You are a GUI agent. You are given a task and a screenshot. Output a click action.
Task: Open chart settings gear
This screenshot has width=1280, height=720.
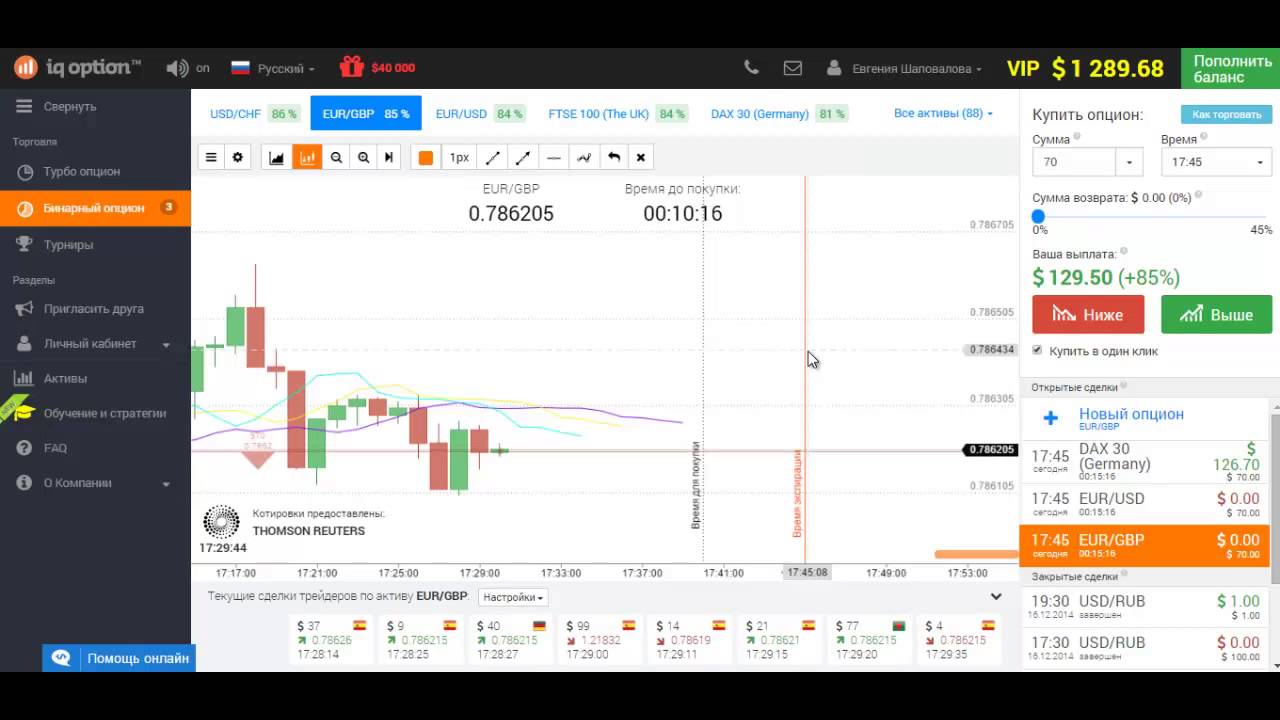(237, 157)
